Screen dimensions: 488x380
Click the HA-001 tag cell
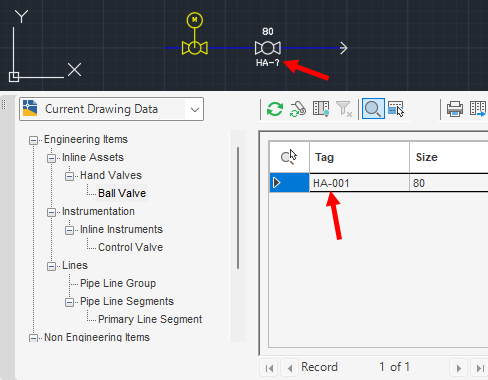click(359, 183)
